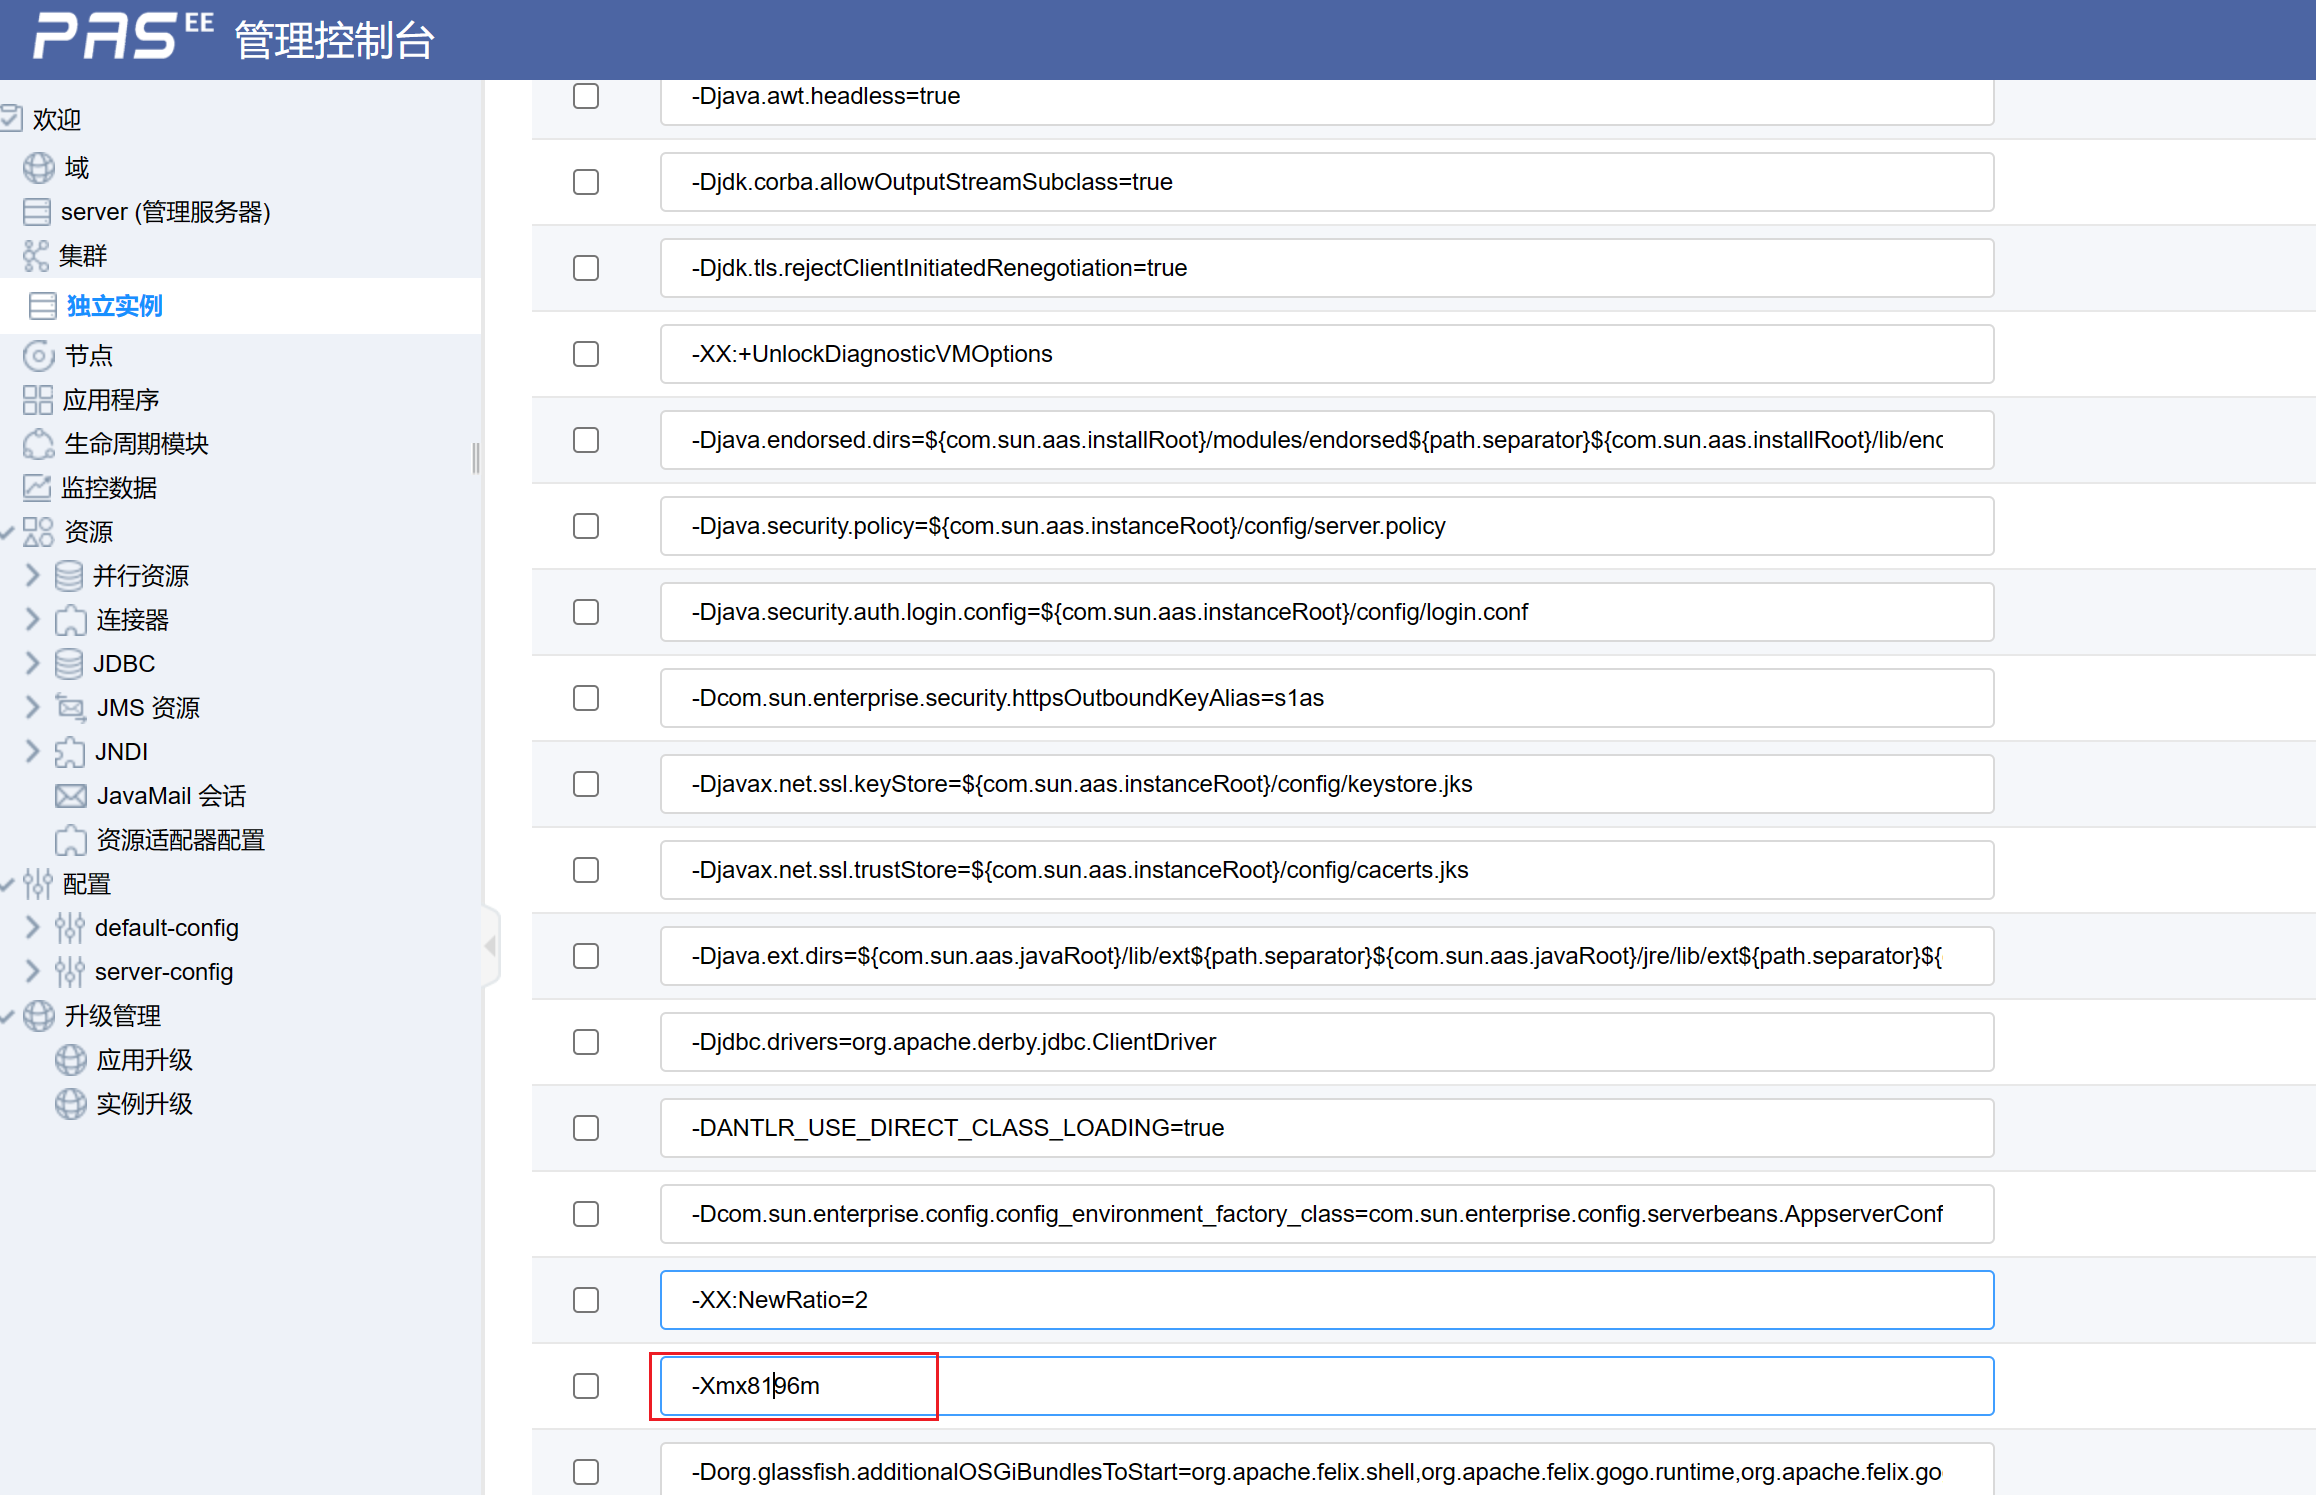Click the server (管理服务器) list icon
Screen dimensions: 2316x1495
[x=36, y=212]
